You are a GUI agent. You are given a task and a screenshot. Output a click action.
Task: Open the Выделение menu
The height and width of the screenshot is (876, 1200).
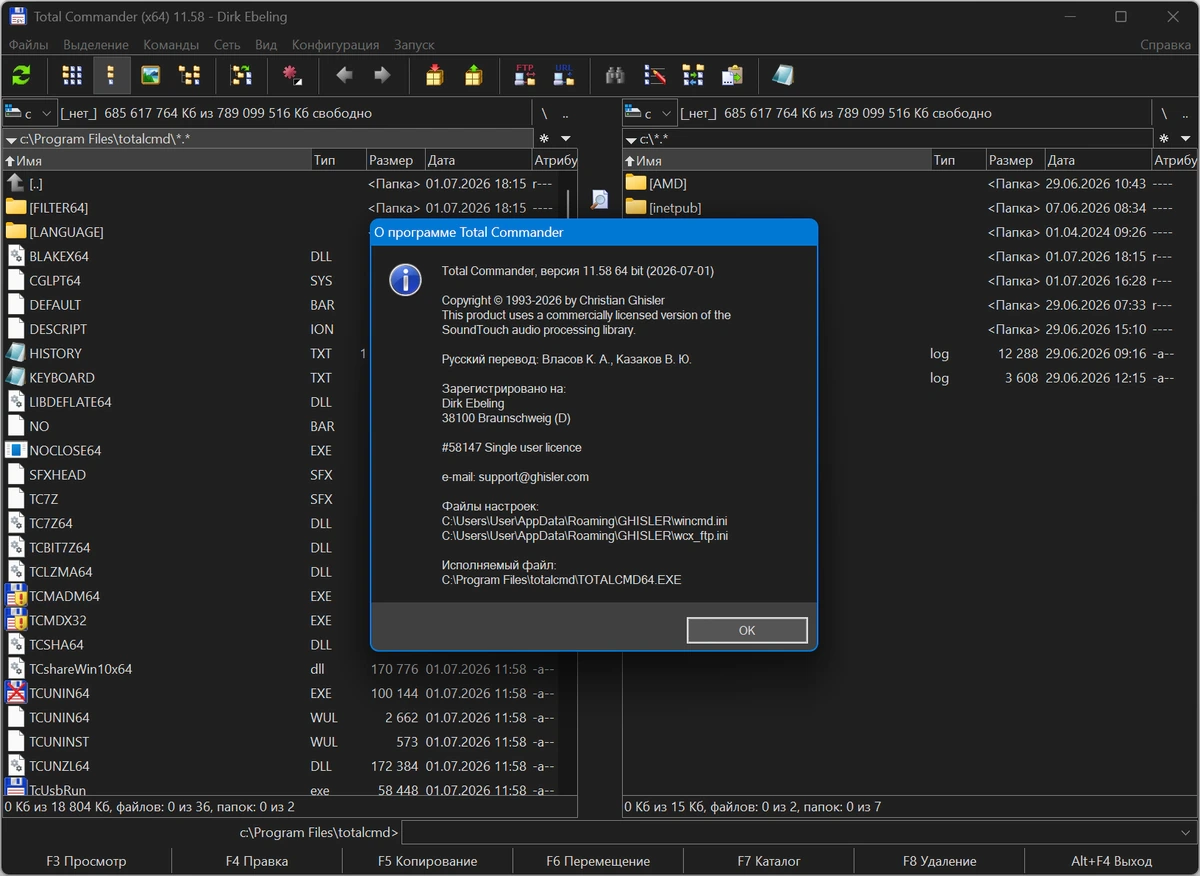coord(96,45)
